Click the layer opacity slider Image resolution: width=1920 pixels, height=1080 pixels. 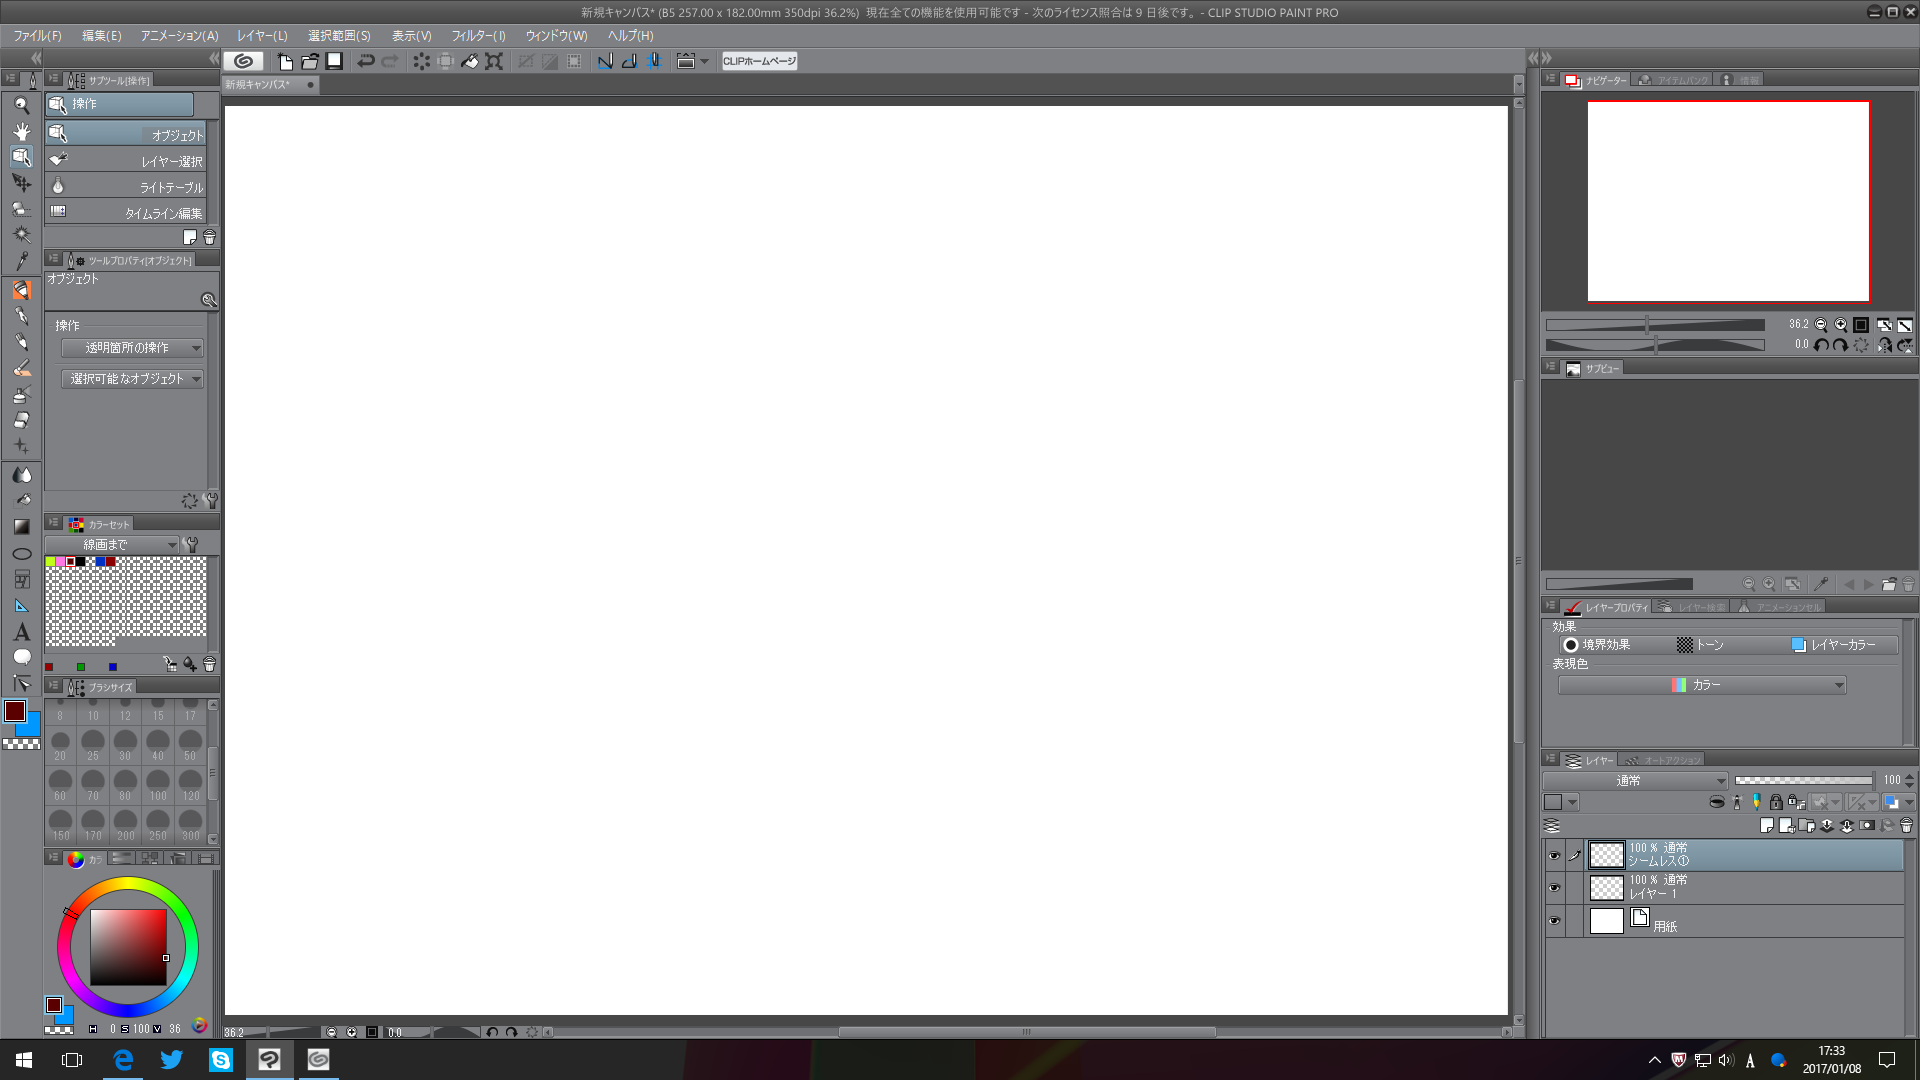pyautogui.click(x=1803, y=781)
